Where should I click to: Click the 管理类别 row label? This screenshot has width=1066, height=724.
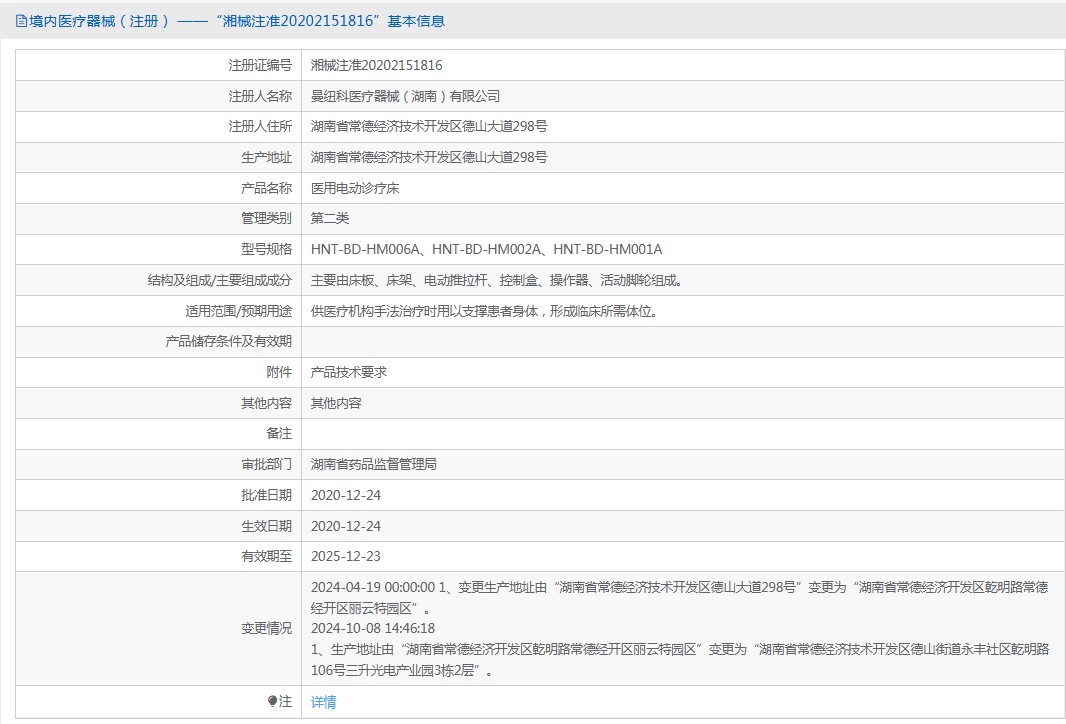tap(266, 218)
